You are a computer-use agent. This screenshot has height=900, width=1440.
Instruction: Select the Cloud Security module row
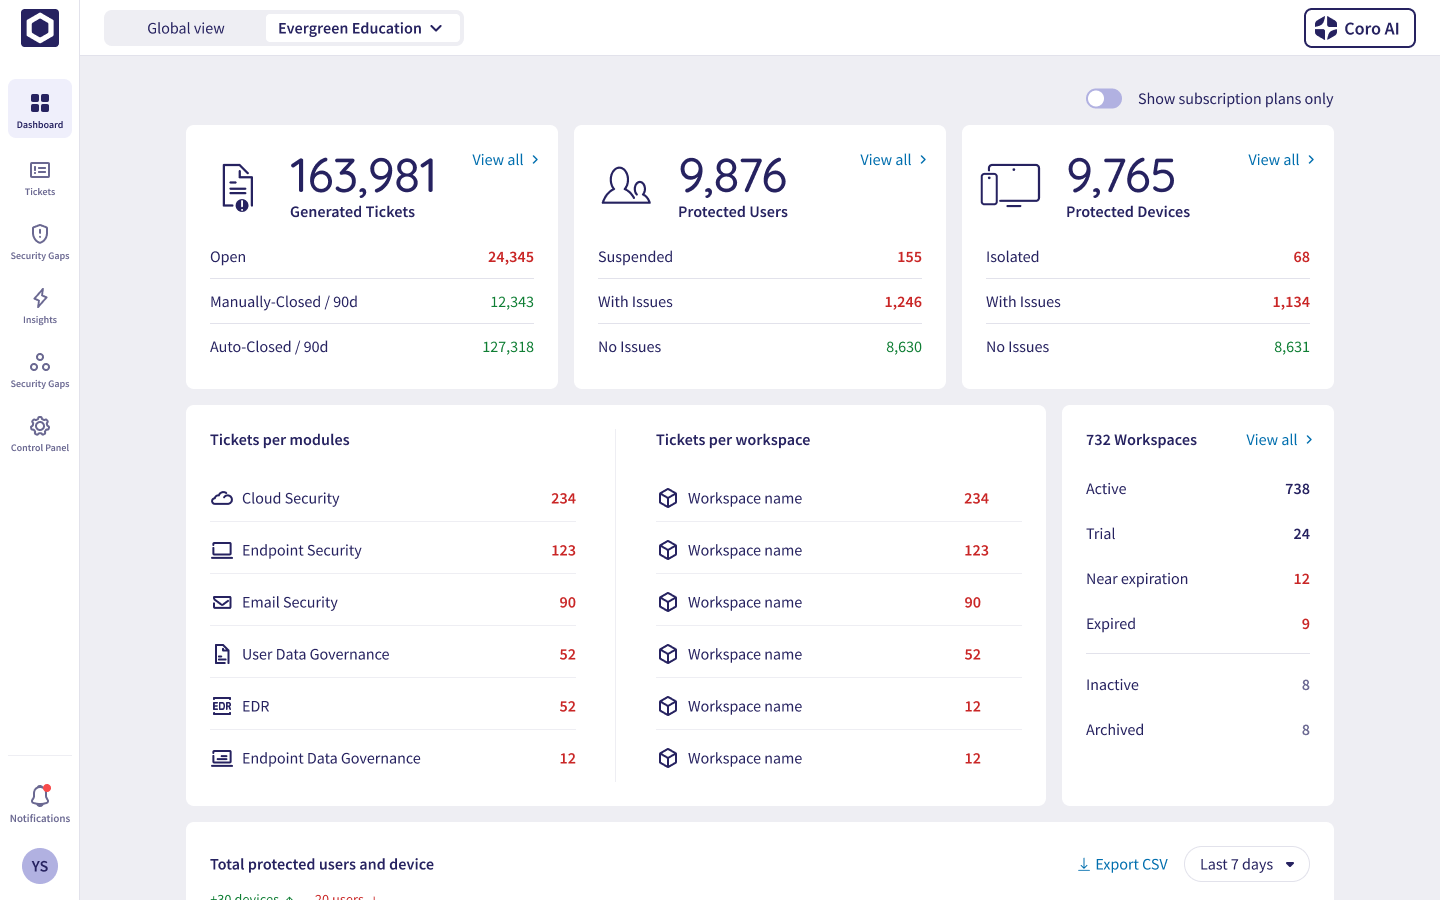coord(392,498)
